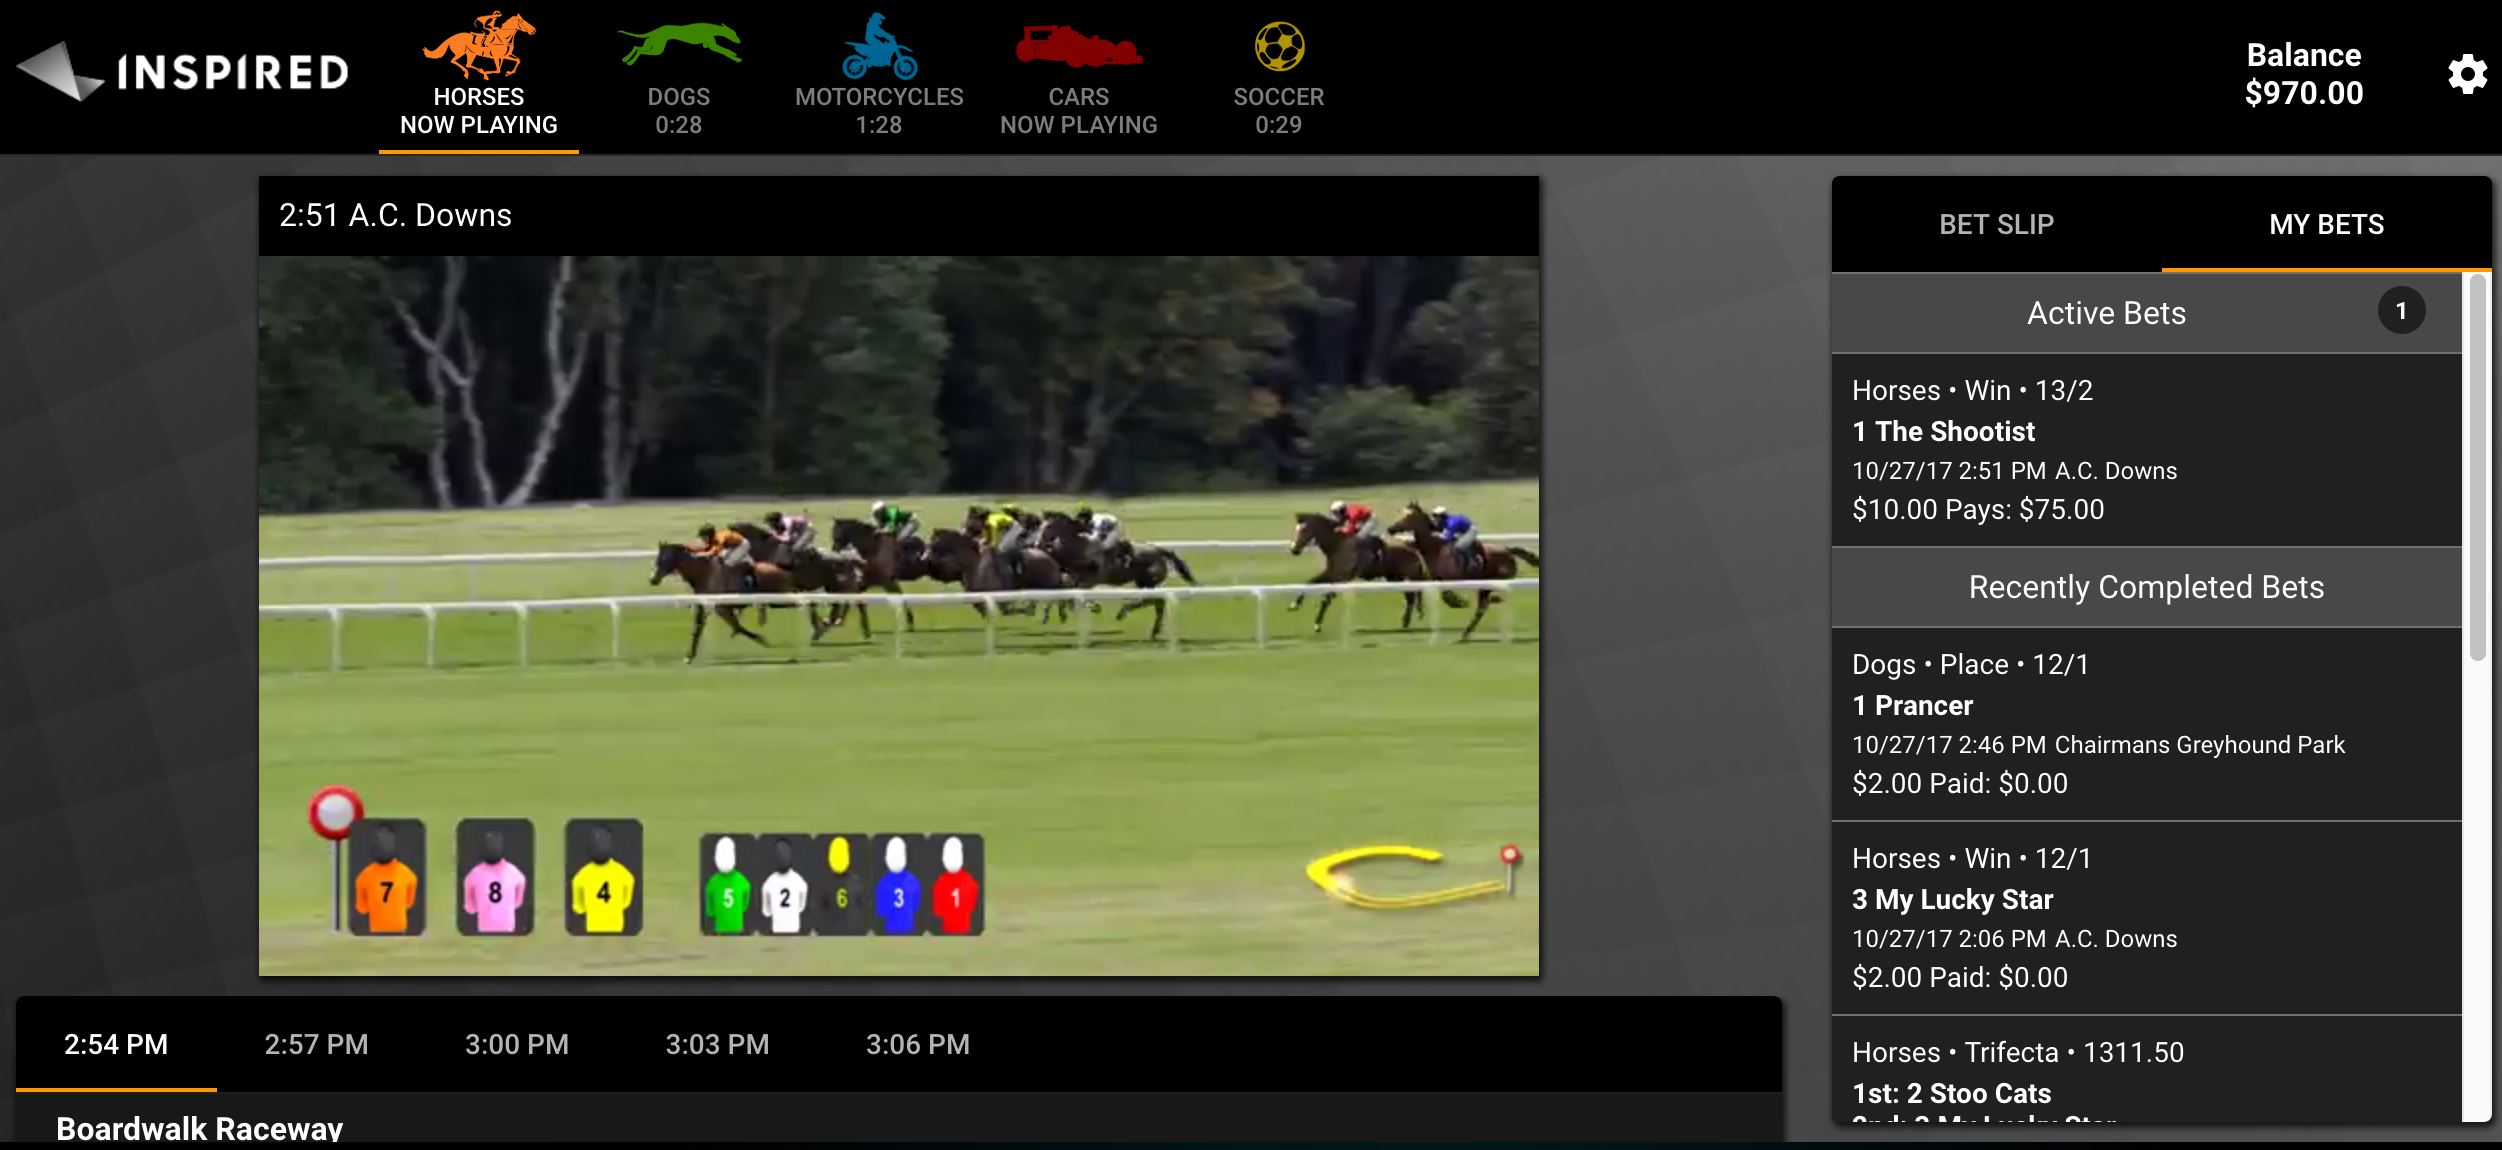Viewport: 2502px width, 1150px height.
Task: Open settings gear icon
Action: click(x=2466, y=75)
